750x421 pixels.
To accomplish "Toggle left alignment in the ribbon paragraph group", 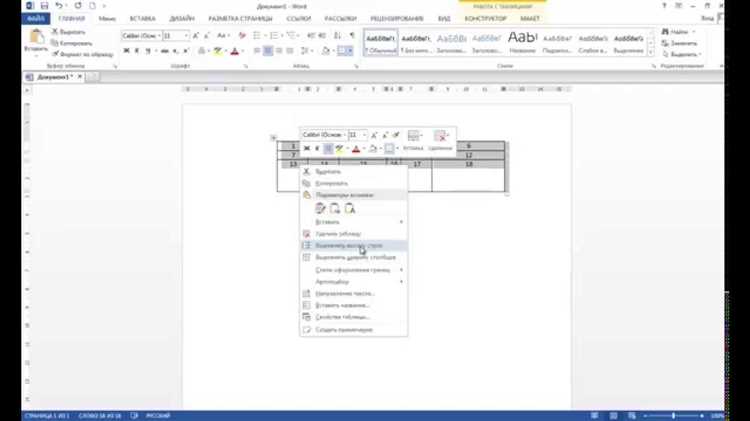I will point(257,51).
